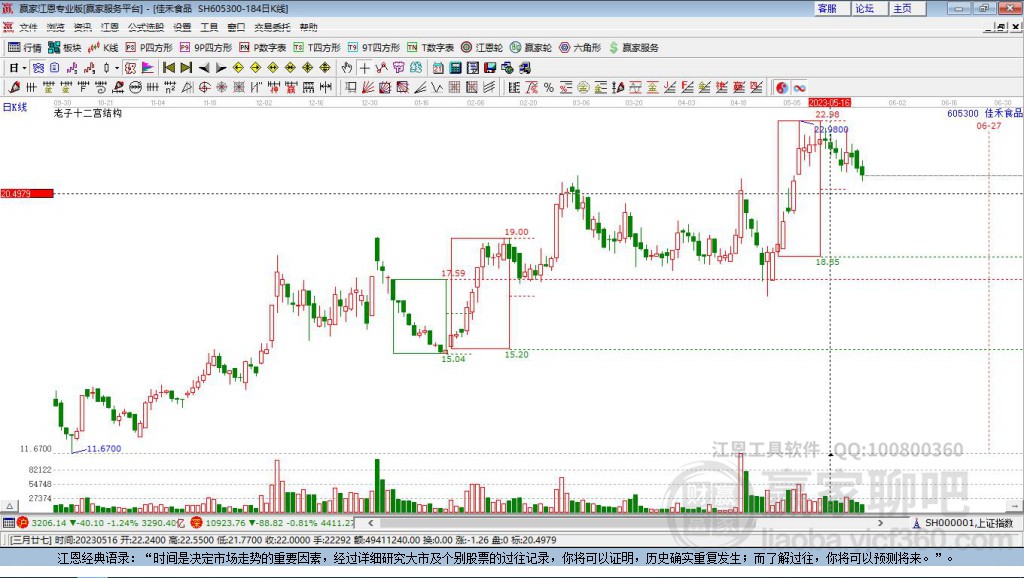Image resolution: width=1024 pixels, height=578 pixels.
Task: Open the 帮助 menu
Action: [x=308, y=27]
